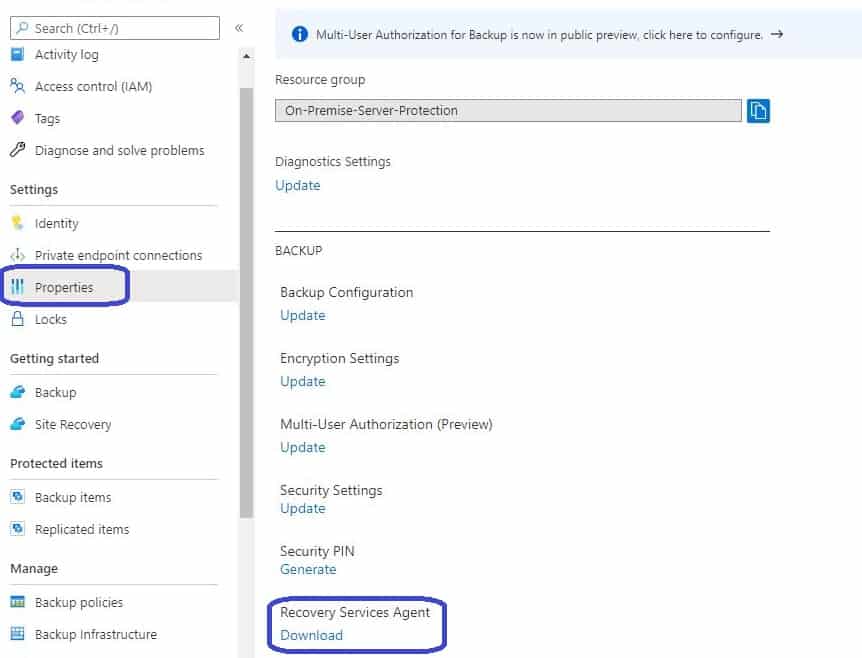
Task: Focus the sidebar Search field
Action: [x=115, y=28]
